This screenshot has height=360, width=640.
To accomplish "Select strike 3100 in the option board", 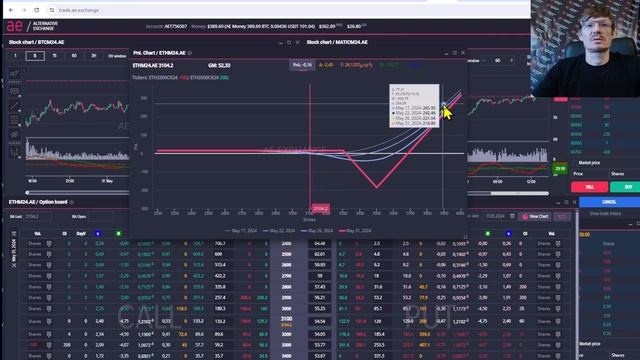I will click(x=287, y=321).
